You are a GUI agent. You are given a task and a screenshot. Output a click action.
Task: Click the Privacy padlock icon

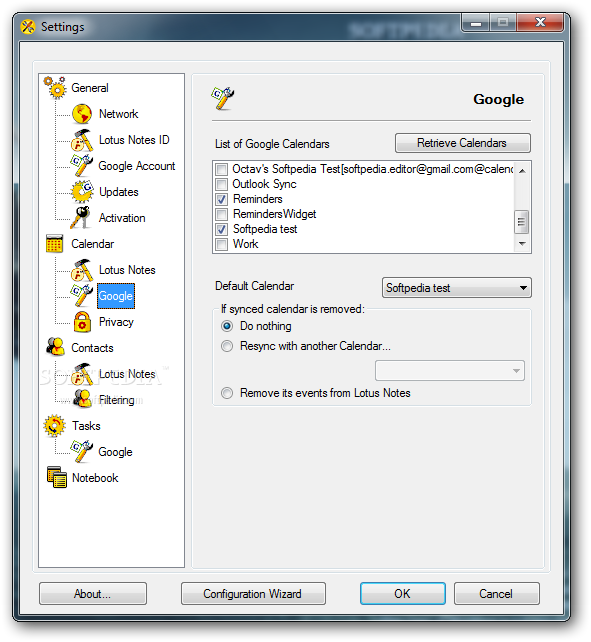[x=82, y=322]
